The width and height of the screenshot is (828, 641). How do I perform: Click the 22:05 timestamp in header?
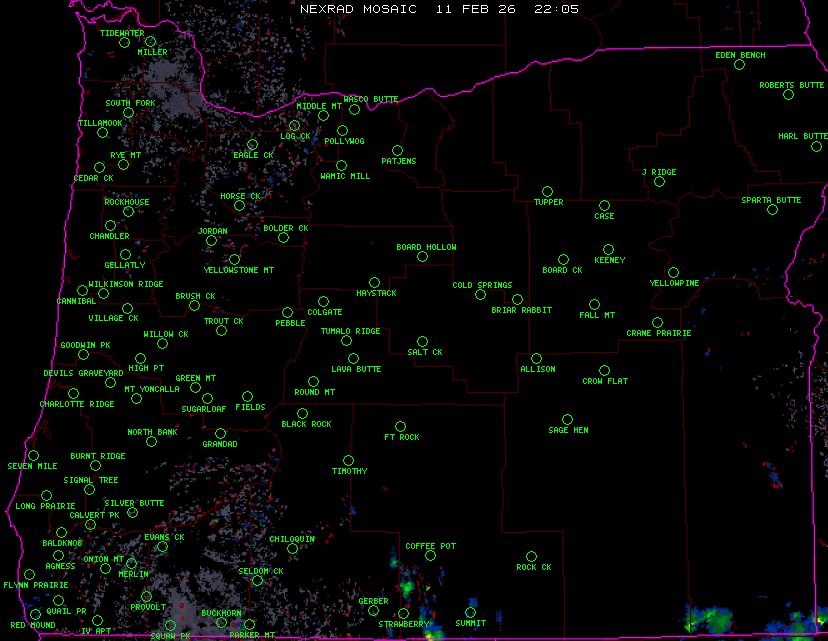557,8
